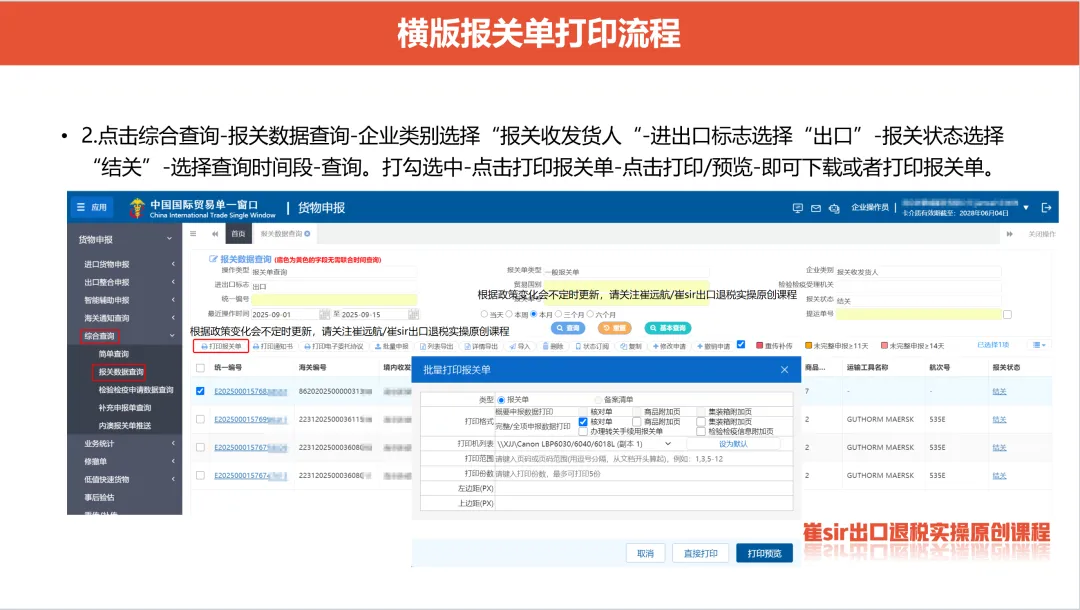Check 办理转关手续用报关单 checkbox
1080x610 pixels.
pyautogui.click(x=583, y=432)
